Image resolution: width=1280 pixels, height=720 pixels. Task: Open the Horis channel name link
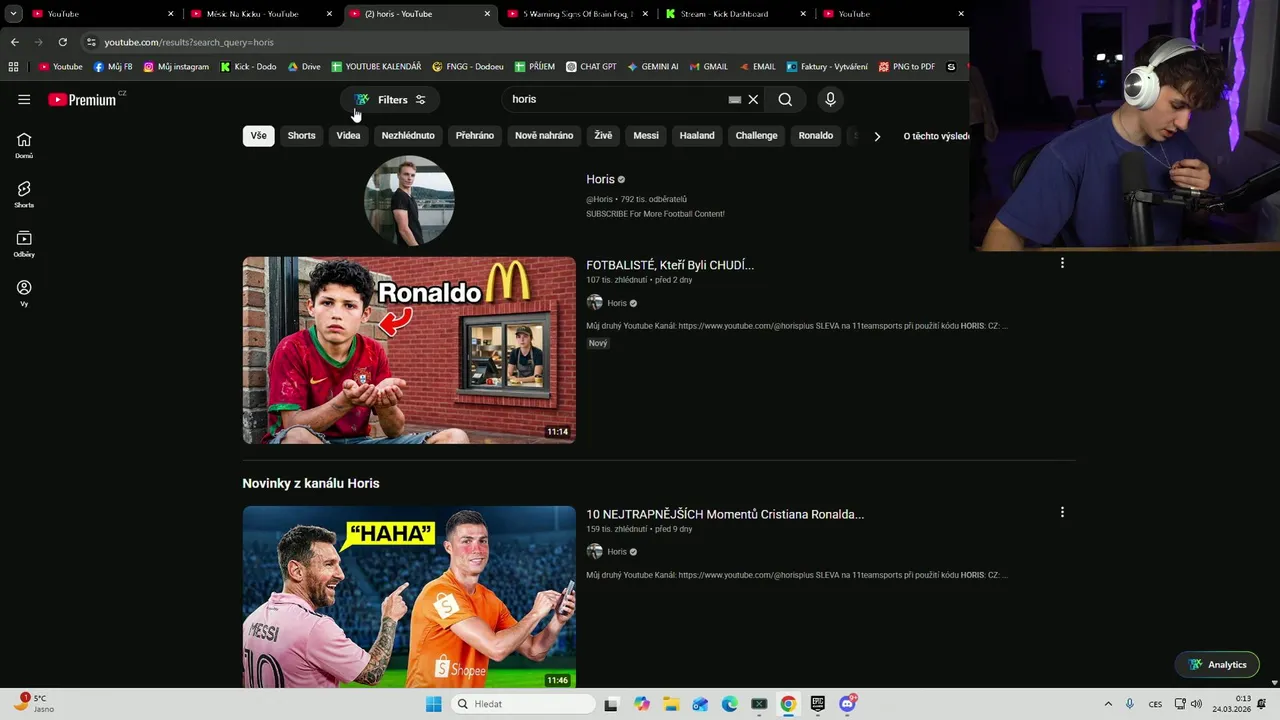(600, 179)
